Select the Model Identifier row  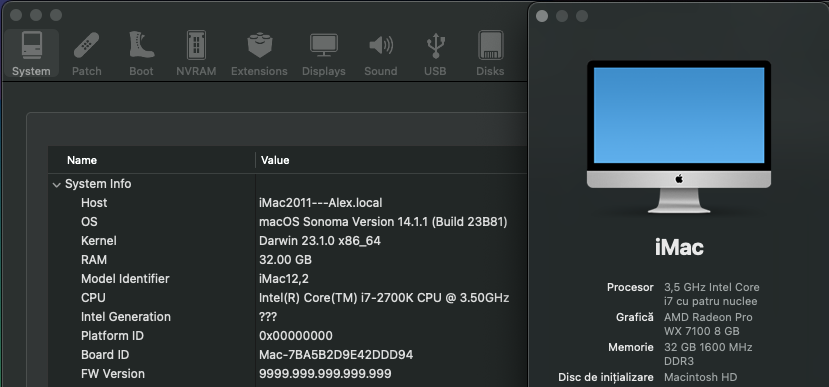point(288,279)
